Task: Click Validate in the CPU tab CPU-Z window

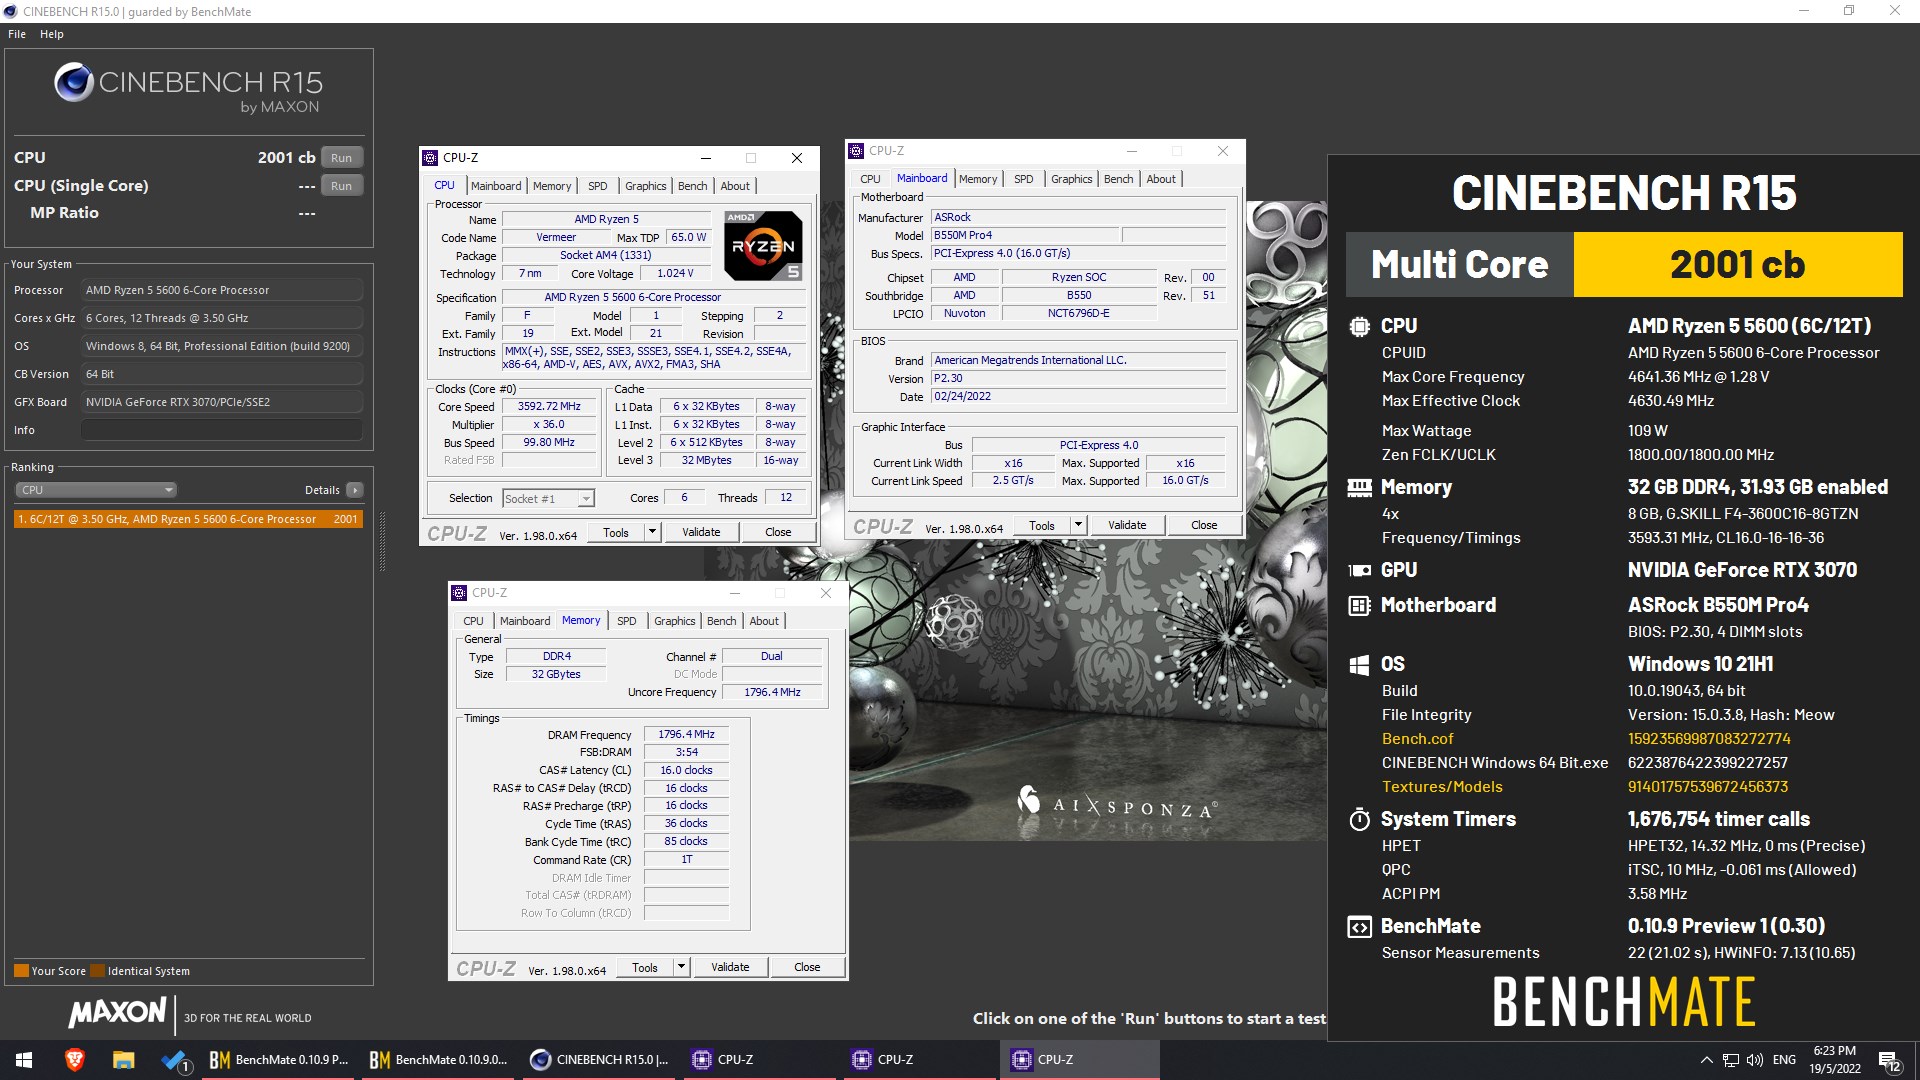Action: pyautogui.click(x=701, y=532)
